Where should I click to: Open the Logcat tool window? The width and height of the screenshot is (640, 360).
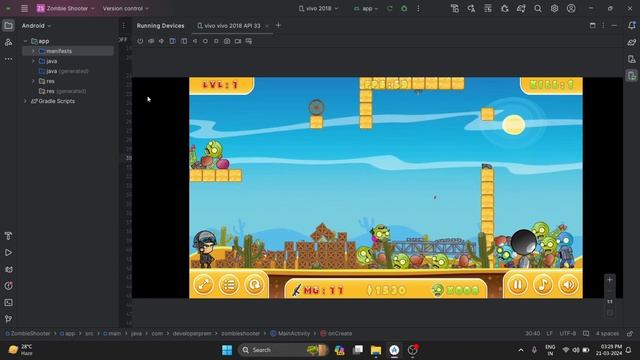point(8,269)
